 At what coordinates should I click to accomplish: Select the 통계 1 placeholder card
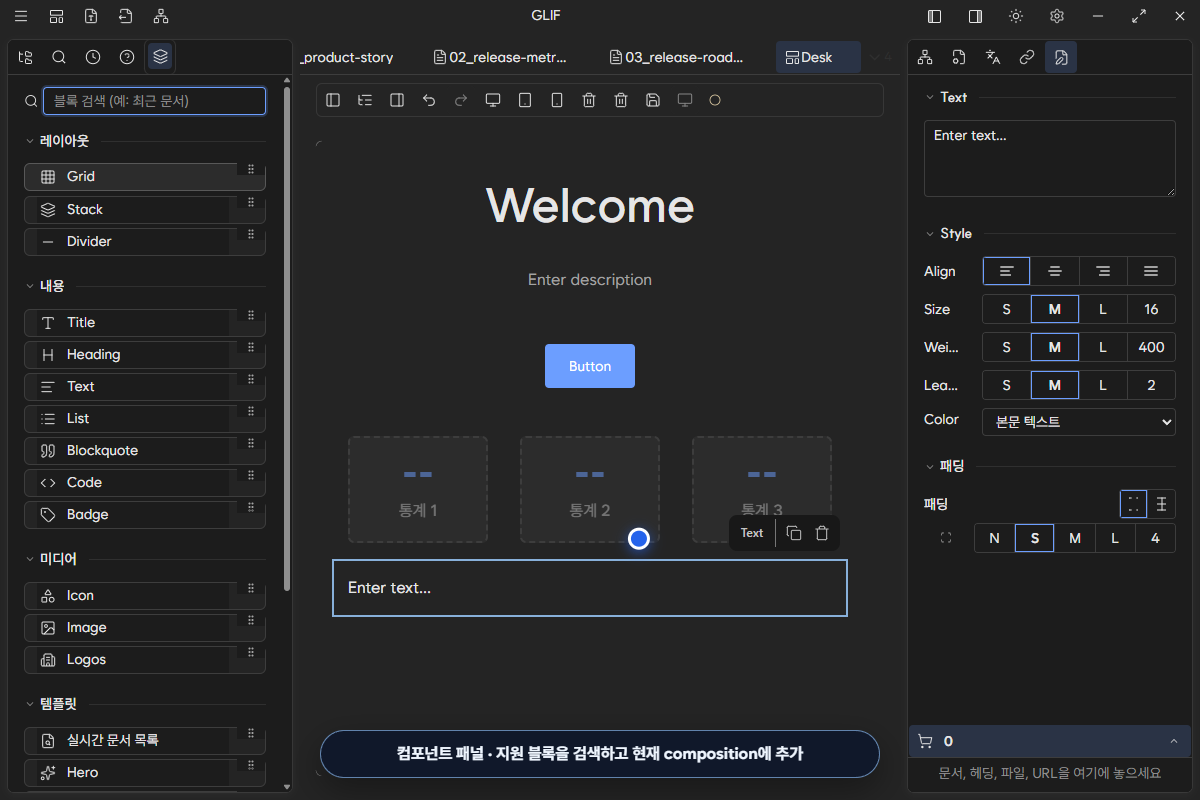pos(418,490)
